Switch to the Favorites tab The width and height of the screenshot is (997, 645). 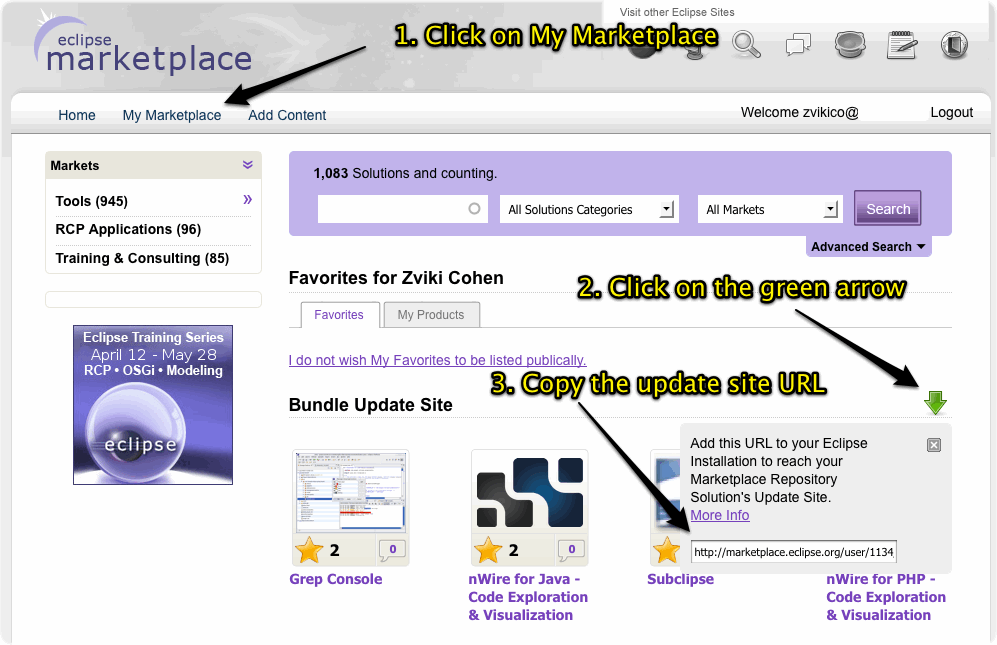340,315
